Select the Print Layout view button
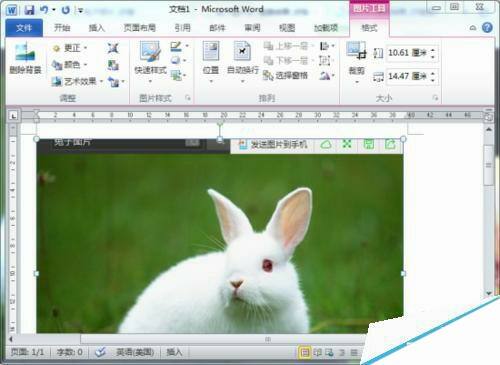Viewport: 500px width, 365px height. [304, 352]
